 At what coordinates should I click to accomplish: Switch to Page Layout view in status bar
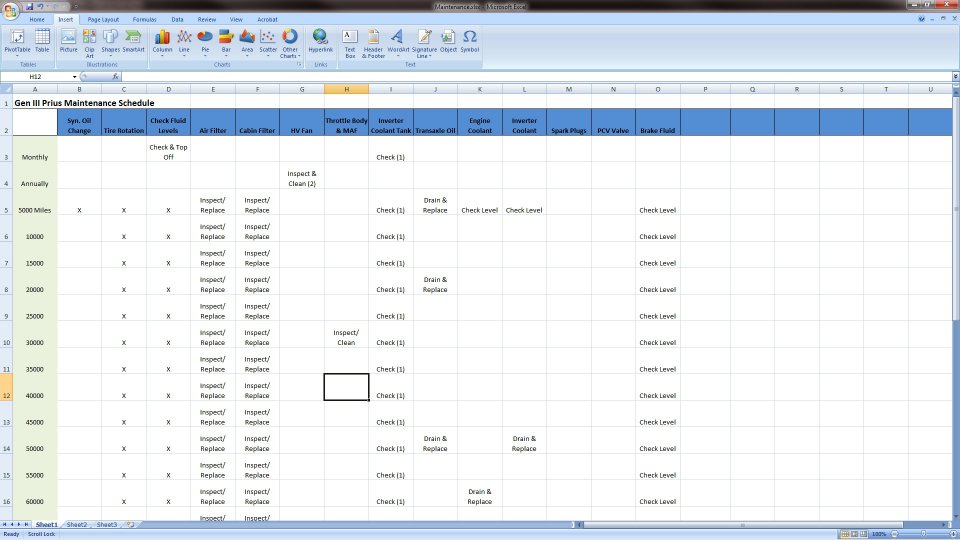[855, 534]
